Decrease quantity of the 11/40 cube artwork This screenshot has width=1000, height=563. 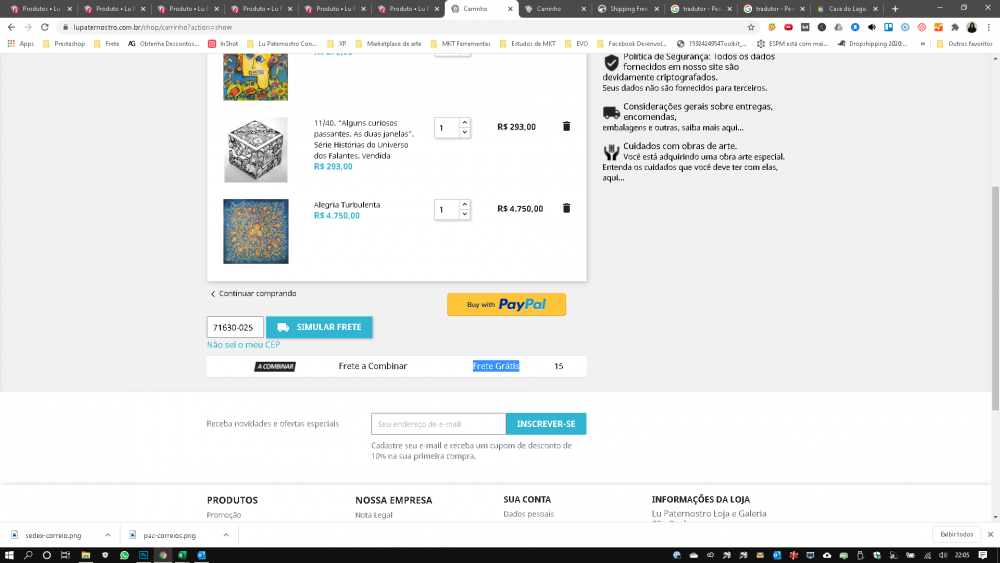tap(464, 132)
